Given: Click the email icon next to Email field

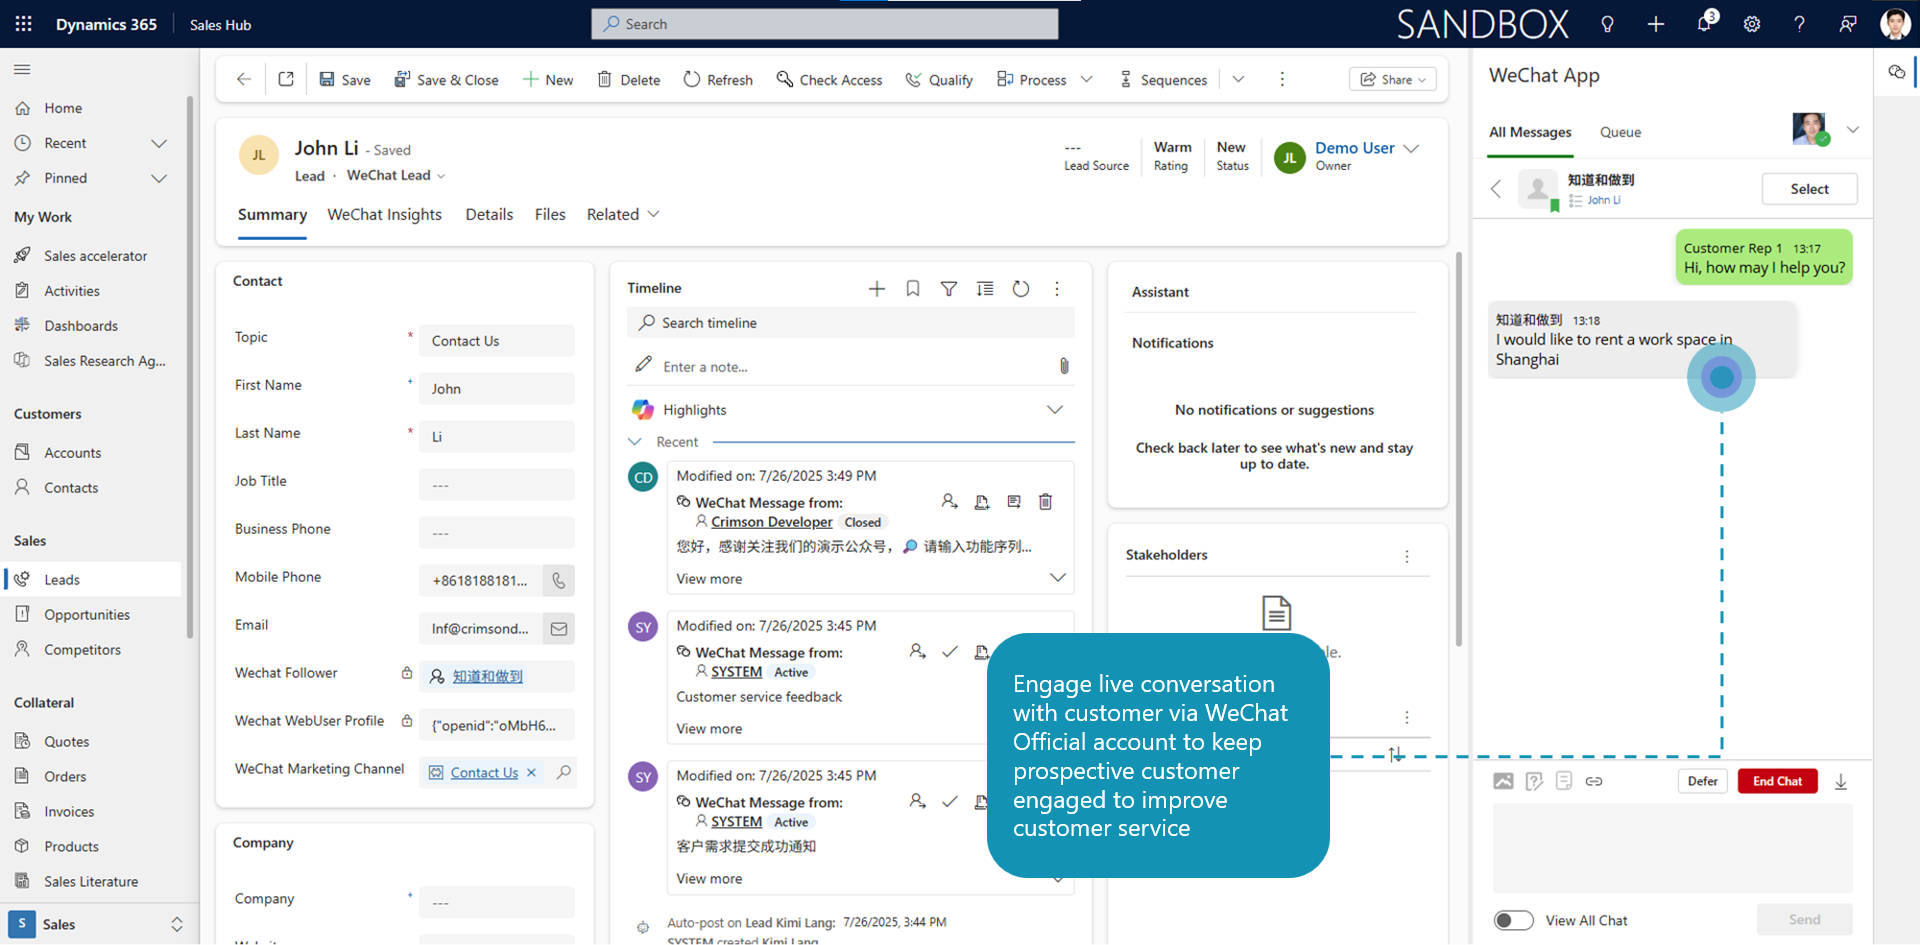Looking at the screenshot, I should (559, 628).
